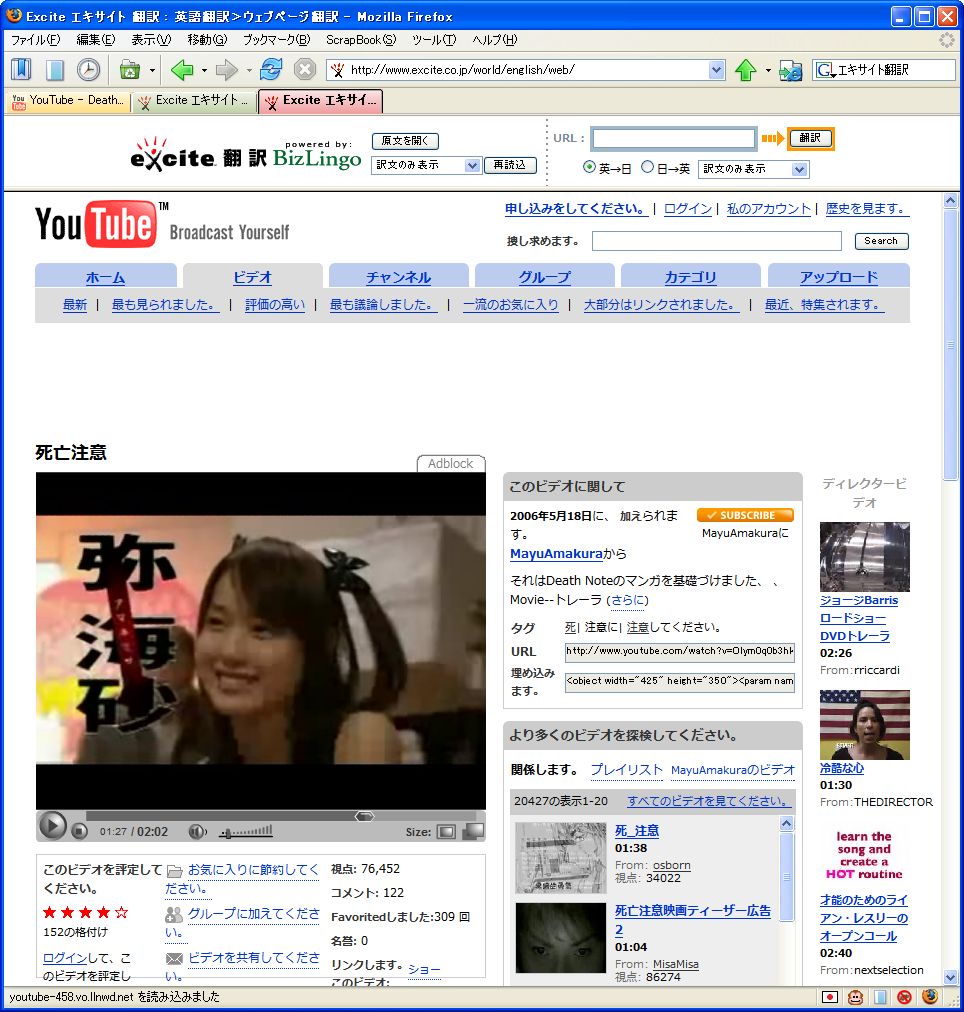Reload the page with the blue refresh icon

coord(271,69)
